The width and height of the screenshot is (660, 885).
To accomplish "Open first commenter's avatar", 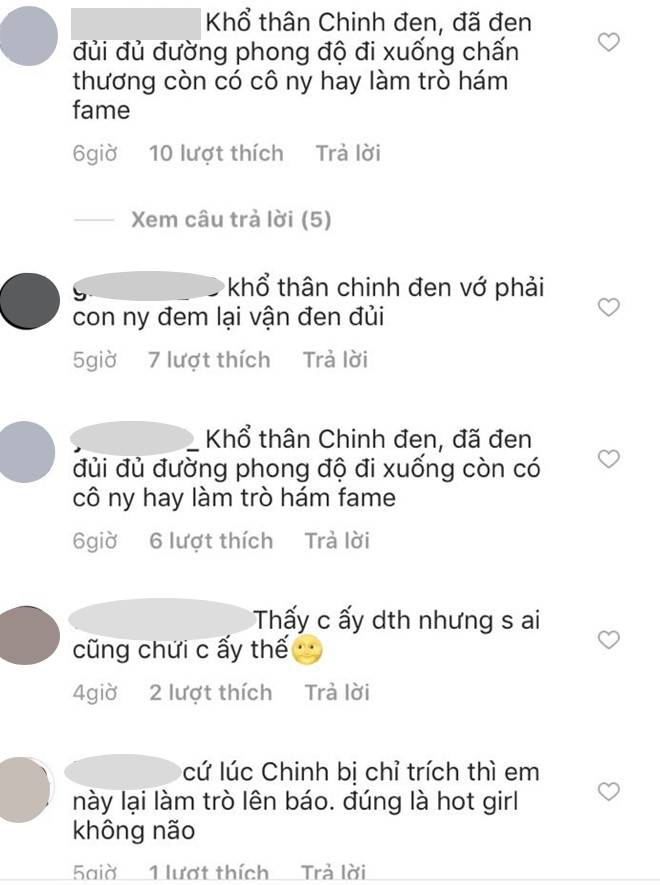I will pyautogui.click(x=28, y=36).
